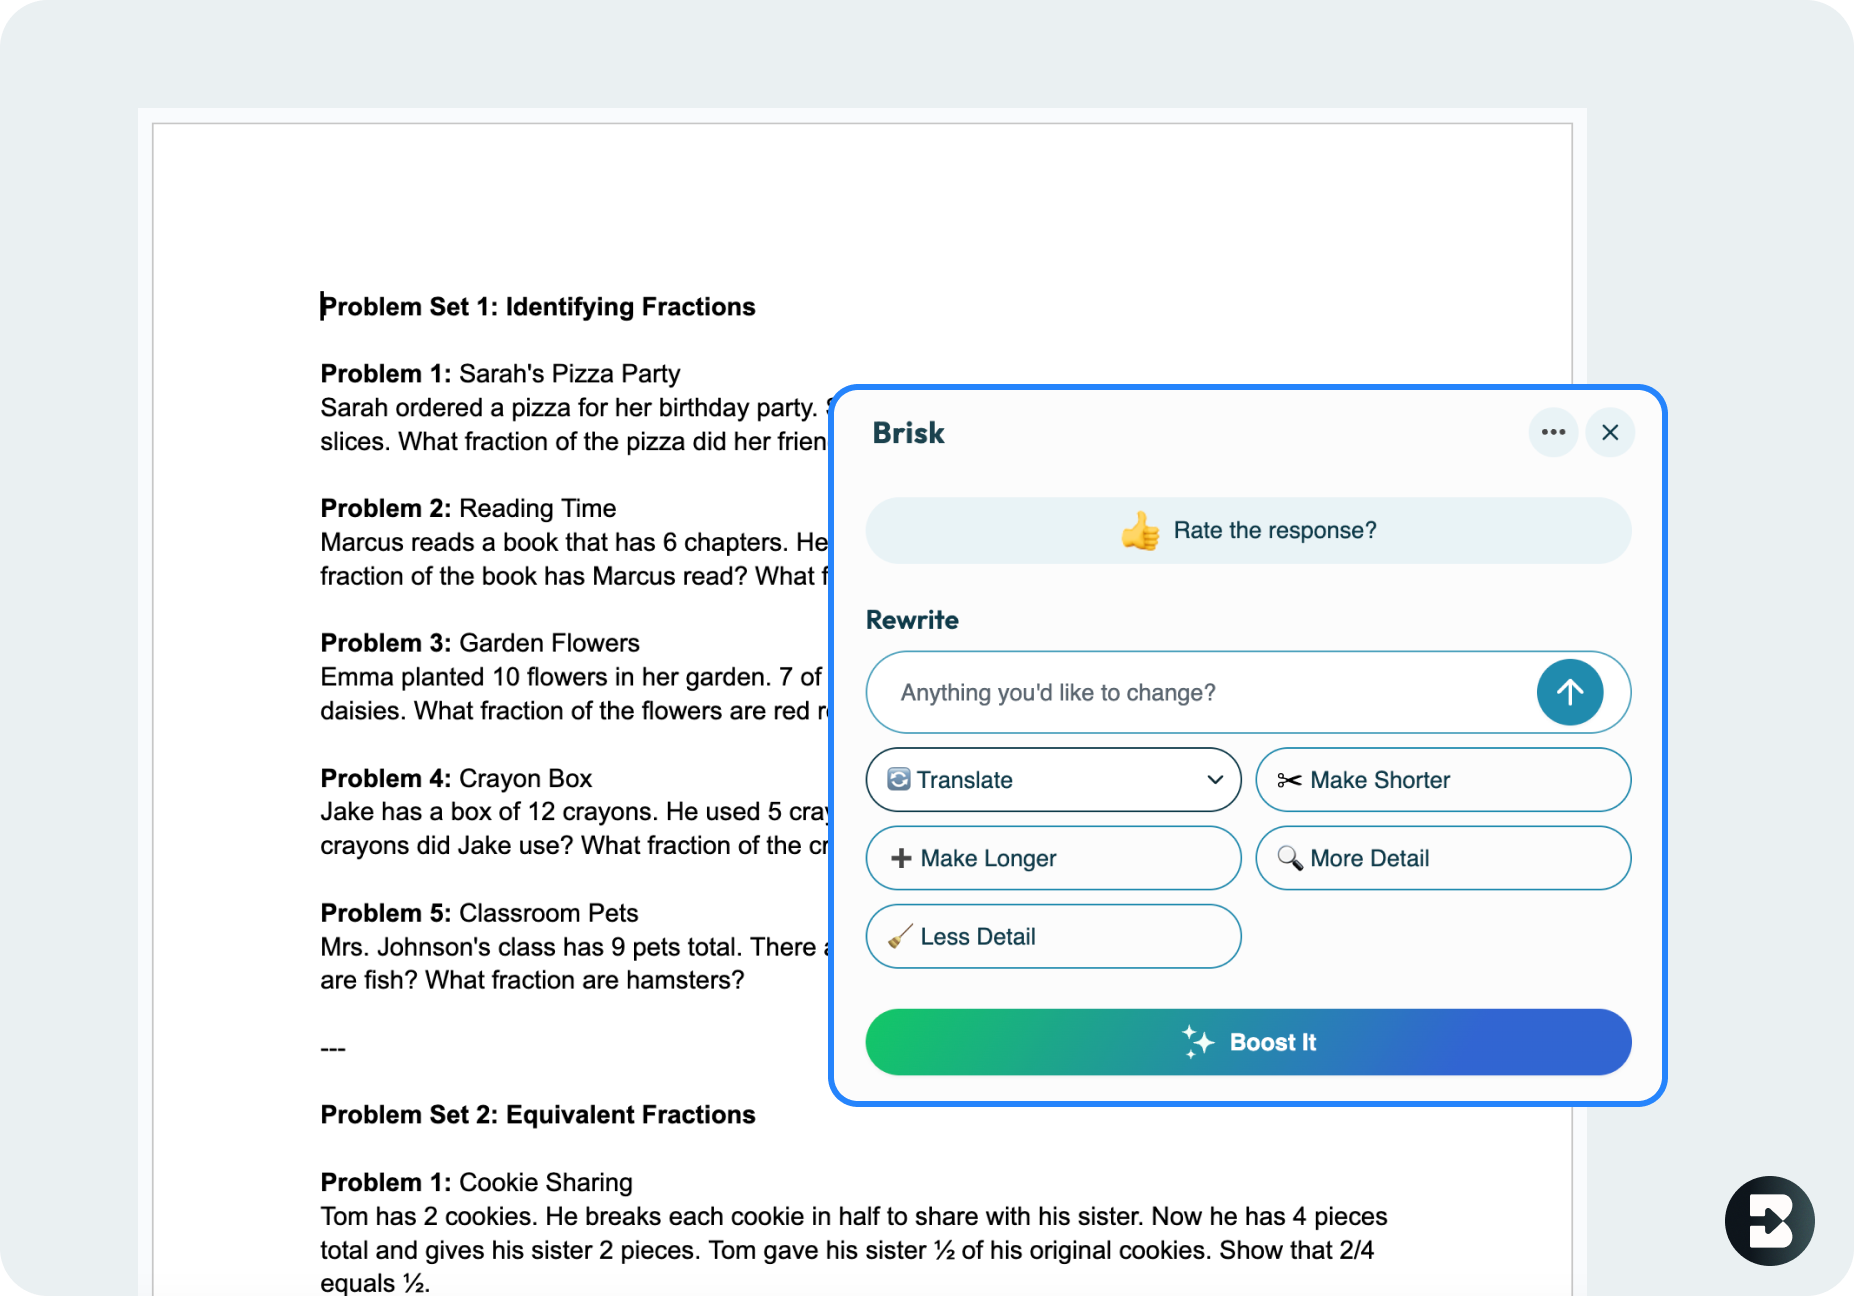Click 'Problem 2: Reading Time' line
The height and width of the screenshot is (1296, 1854).
pyautogui.click(x=468, y=509)
